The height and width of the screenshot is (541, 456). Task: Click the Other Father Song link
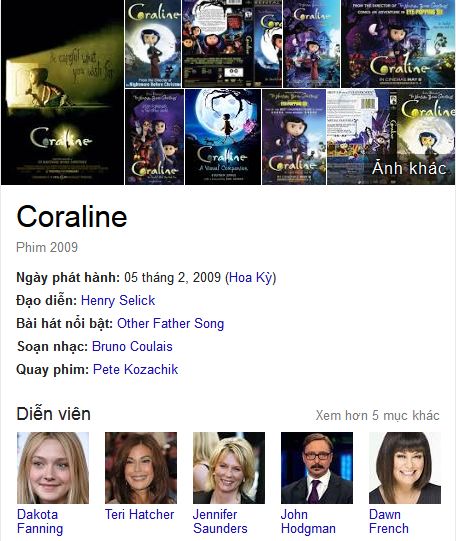coord(171,324)
